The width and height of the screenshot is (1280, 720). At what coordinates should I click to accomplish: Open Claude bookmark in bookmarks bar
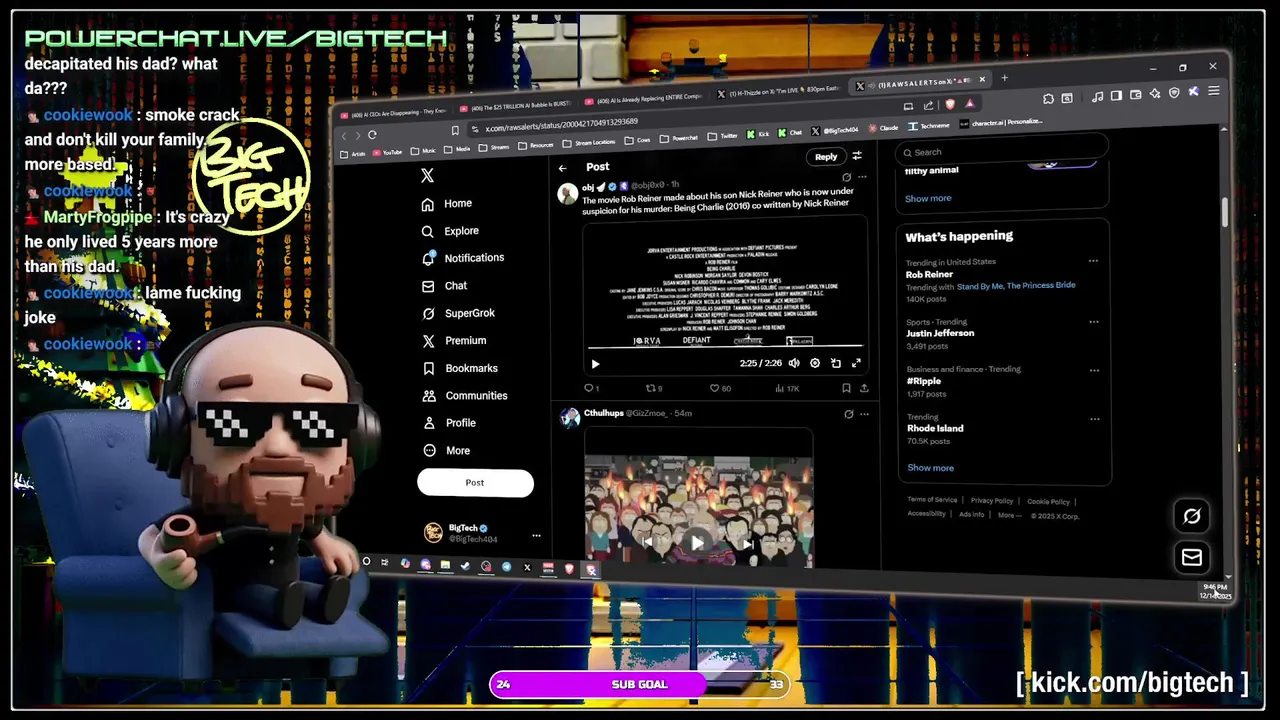point(884,128)
